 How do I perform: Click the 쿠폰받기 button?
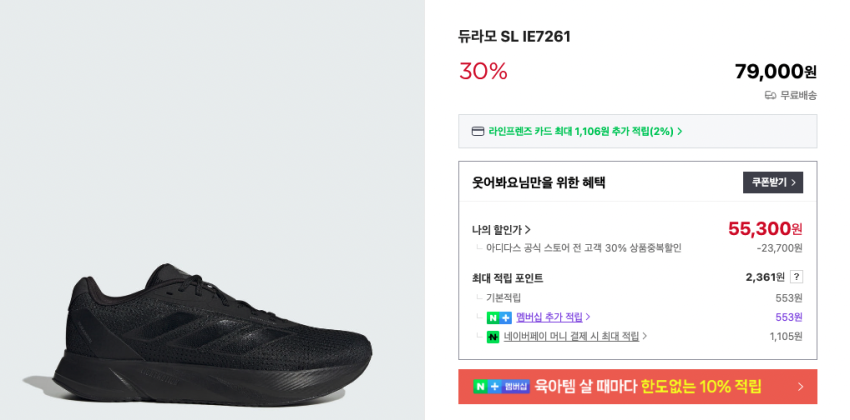(x=772, y=182)
